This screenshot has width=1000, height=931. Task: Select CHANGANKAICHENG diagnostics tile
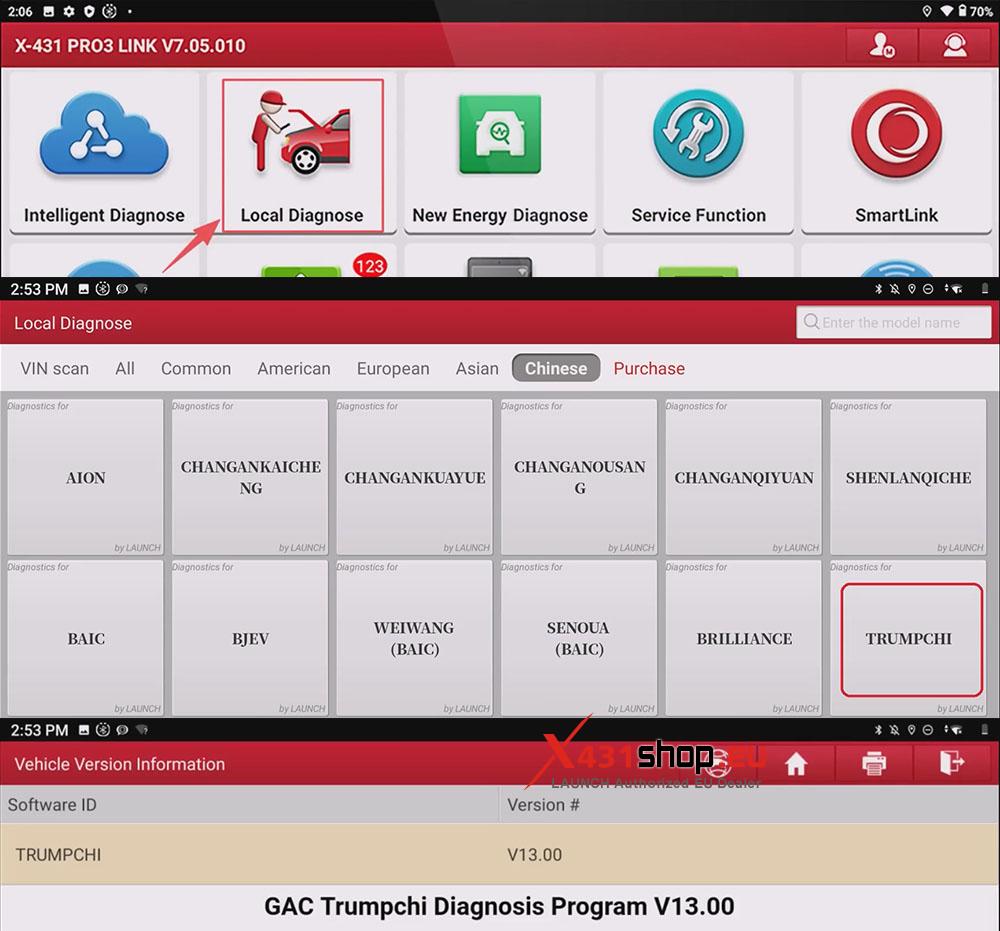click(250, 477)
